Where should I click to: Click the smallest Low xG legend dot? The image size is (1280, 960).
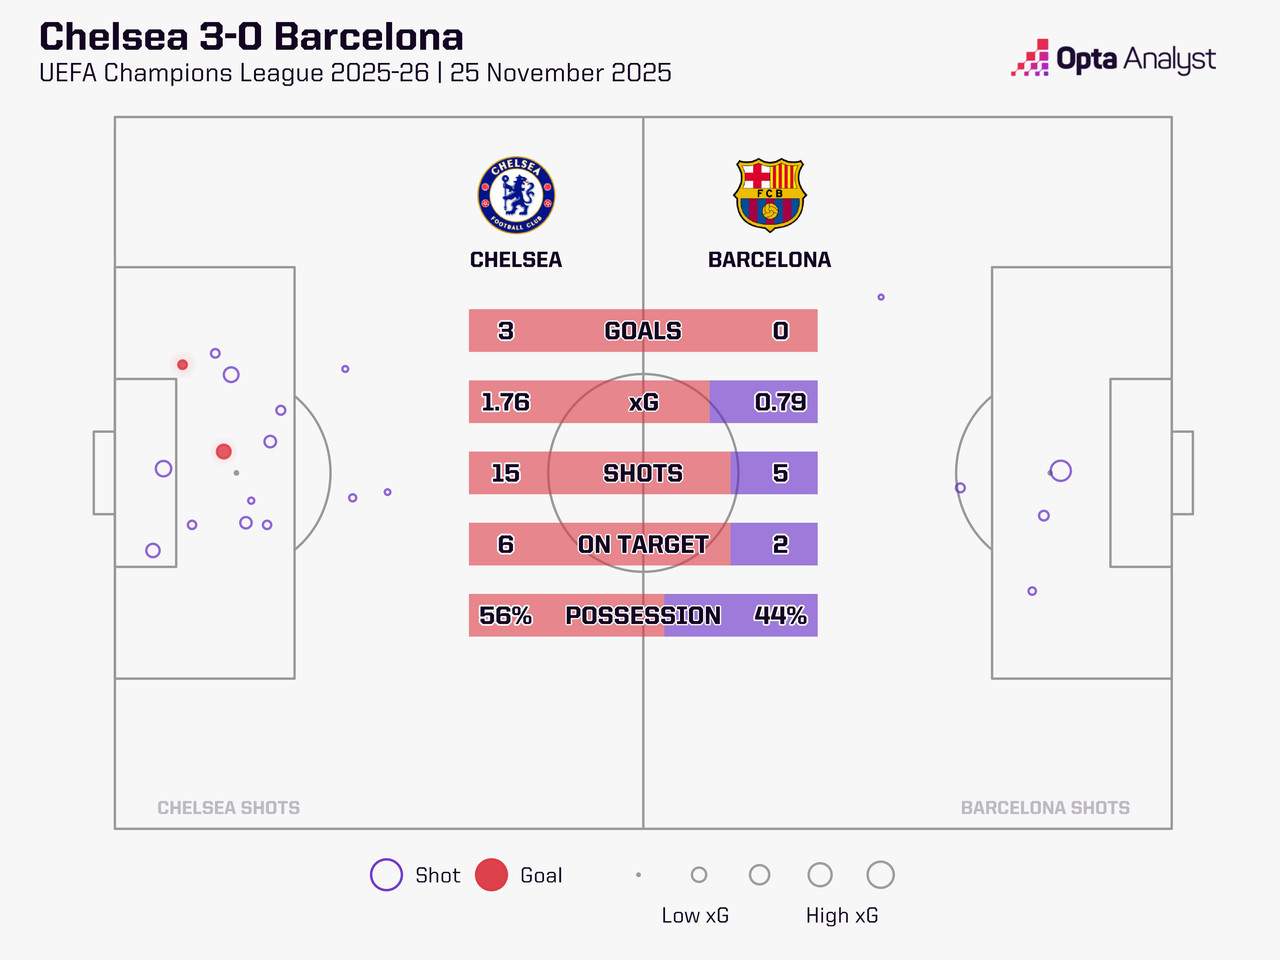(638, 875)
